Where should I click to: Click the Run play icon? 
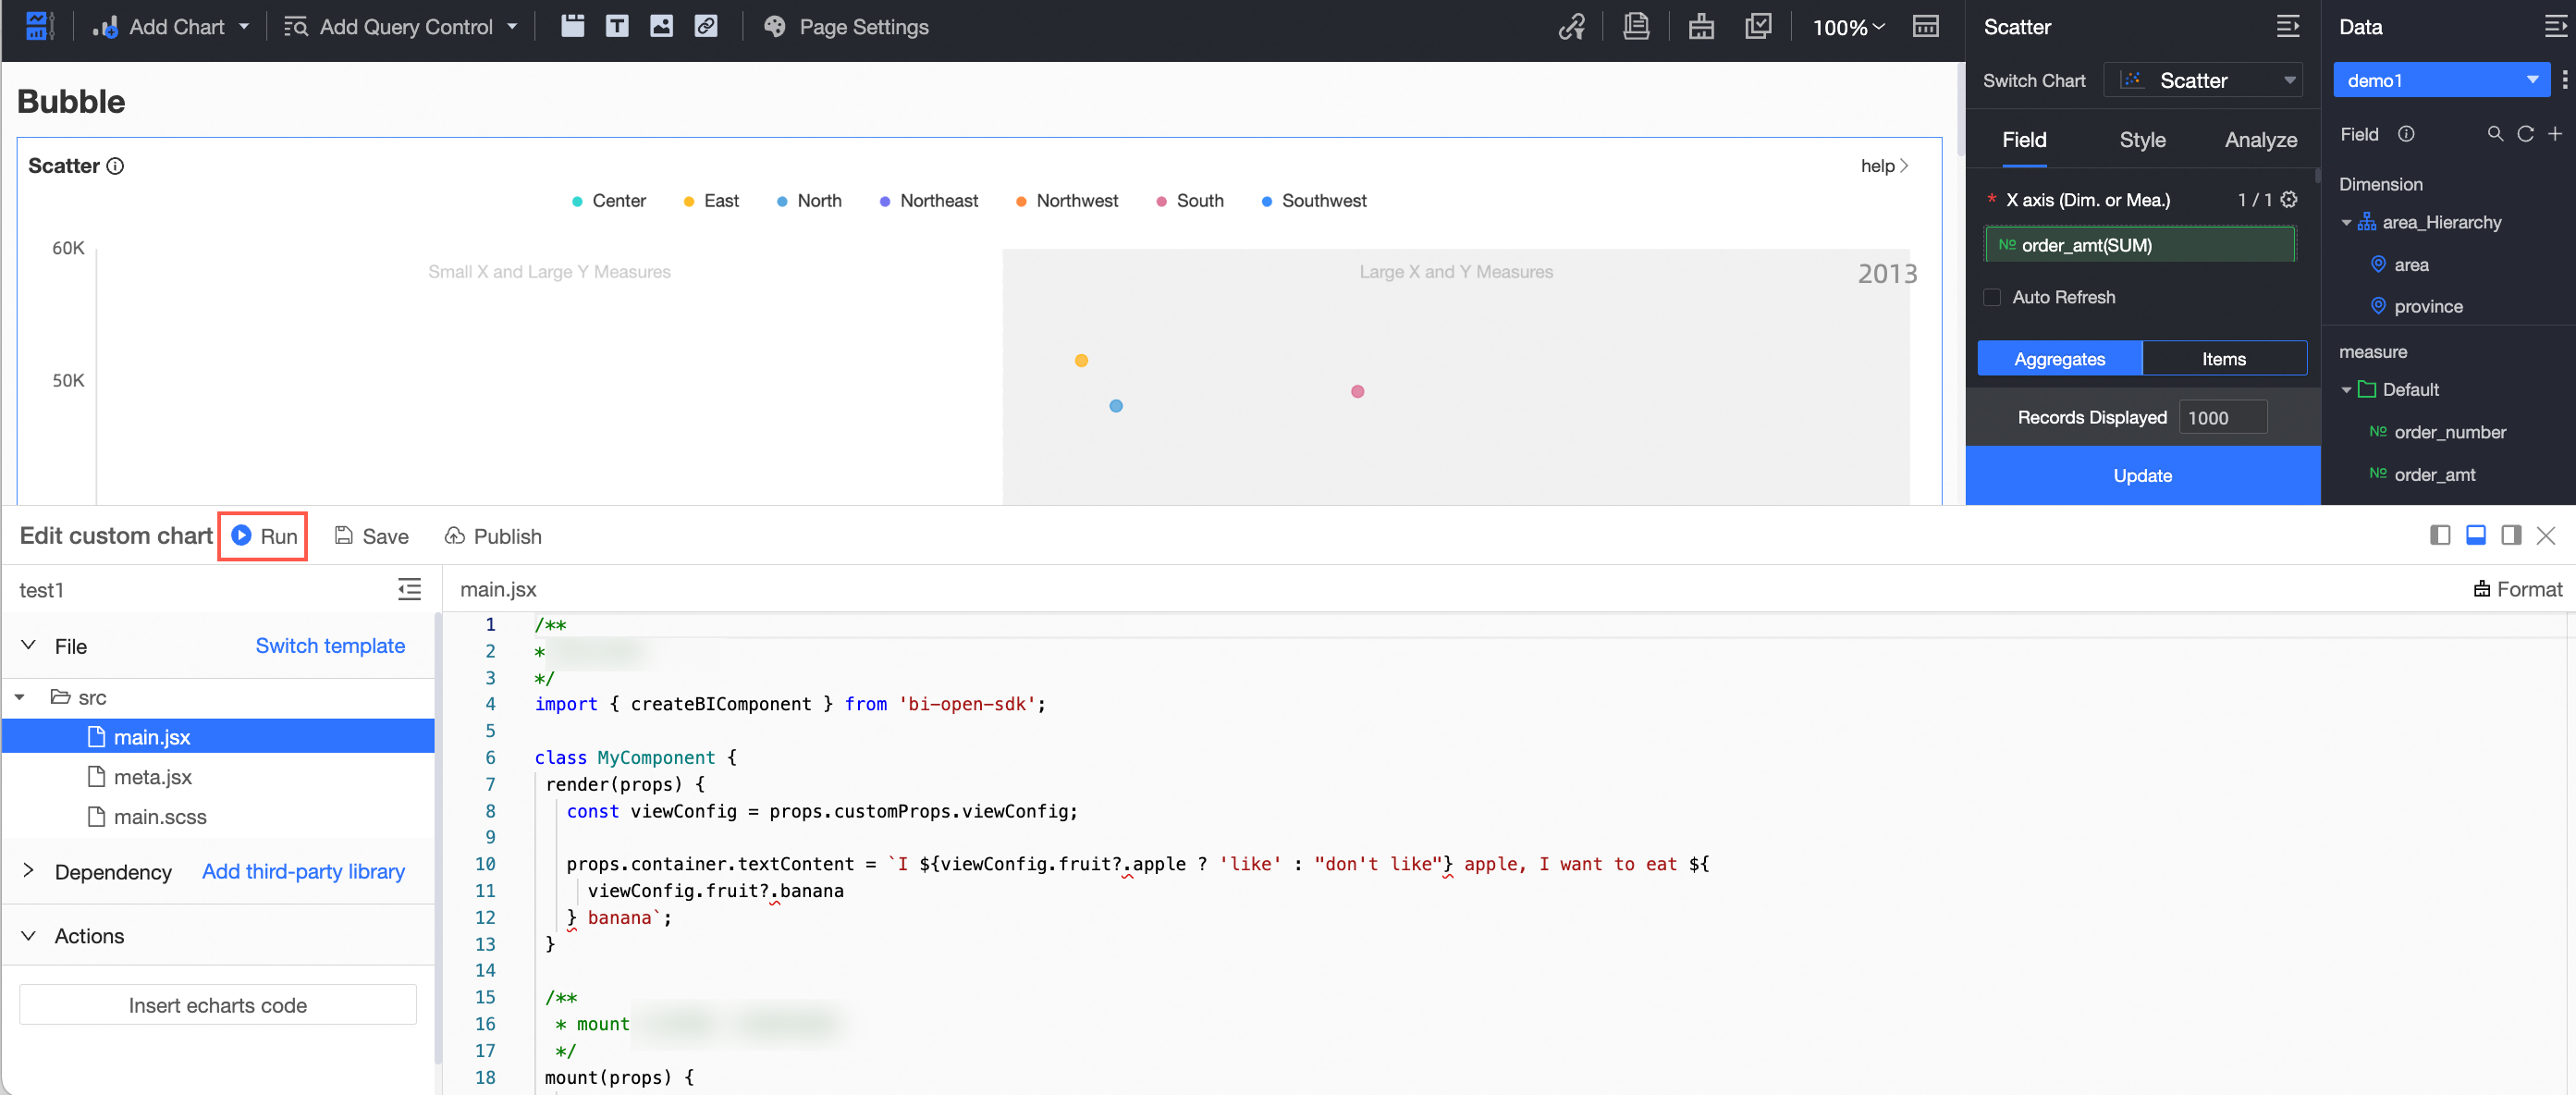241,535
